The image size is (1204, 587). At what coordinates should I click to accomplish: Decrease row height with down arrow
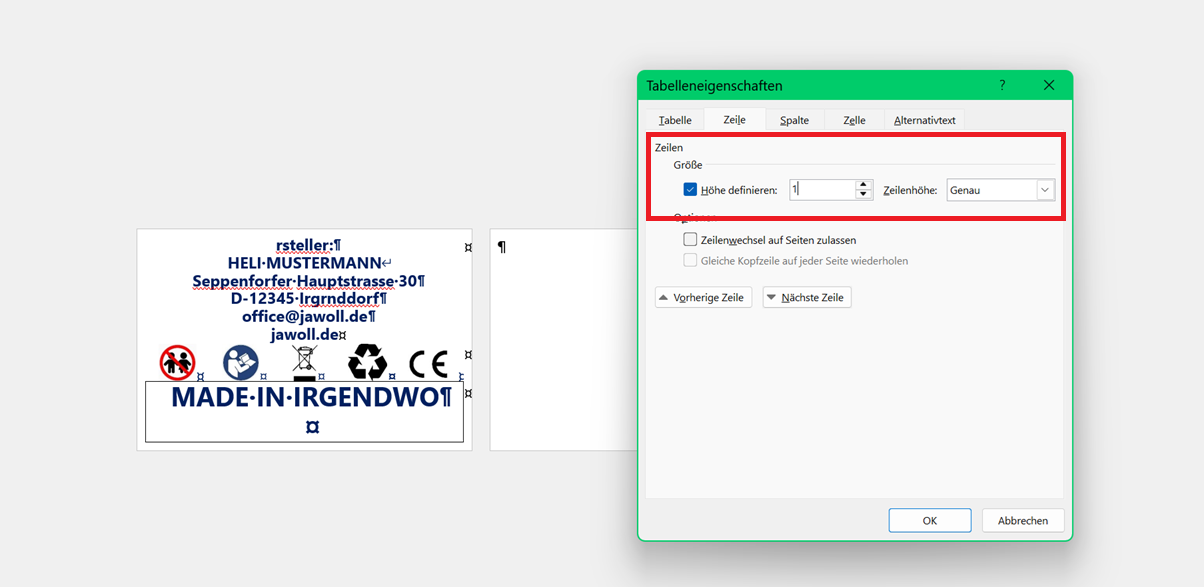[864, 194]
